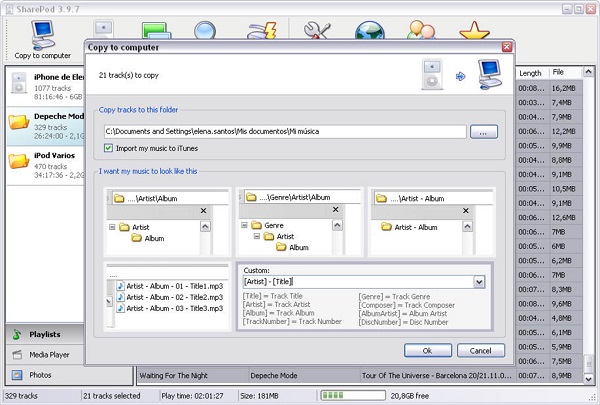Click the 21 tracks selected status text

coord(112,396)
